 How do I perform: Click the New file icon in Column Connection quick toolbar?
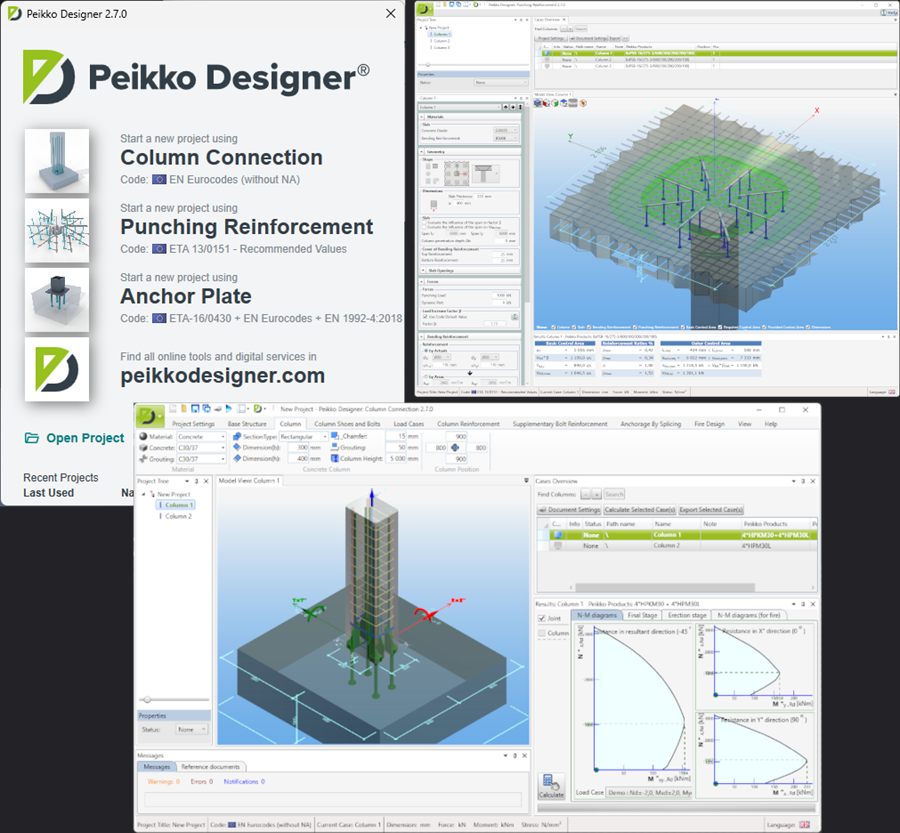click(173, 409)
